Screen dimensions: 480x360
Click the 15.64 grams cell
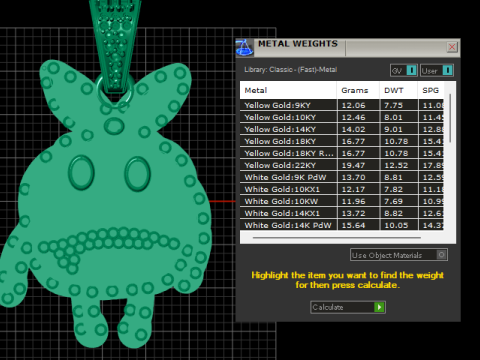[x=358, y=225]
